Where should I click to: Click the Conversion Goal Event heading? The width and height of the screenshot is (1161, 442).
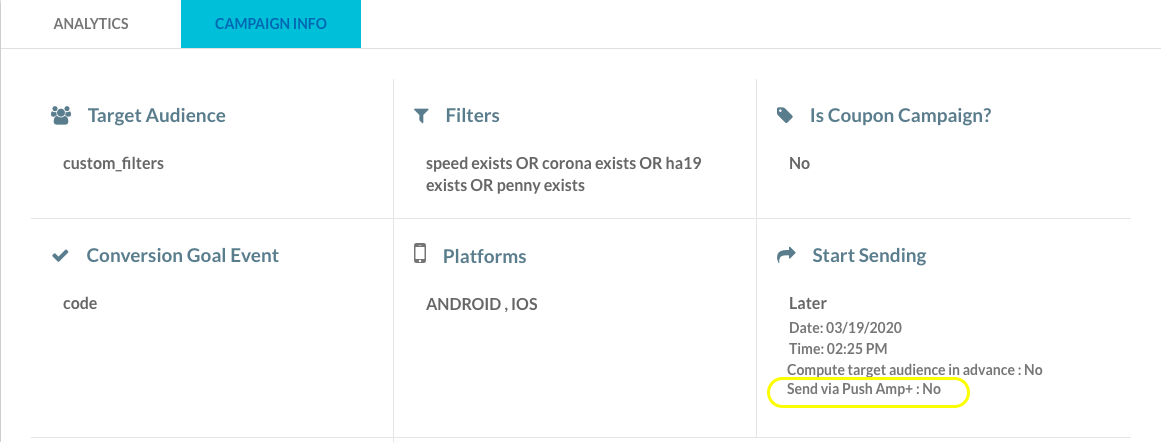point(183,255)
